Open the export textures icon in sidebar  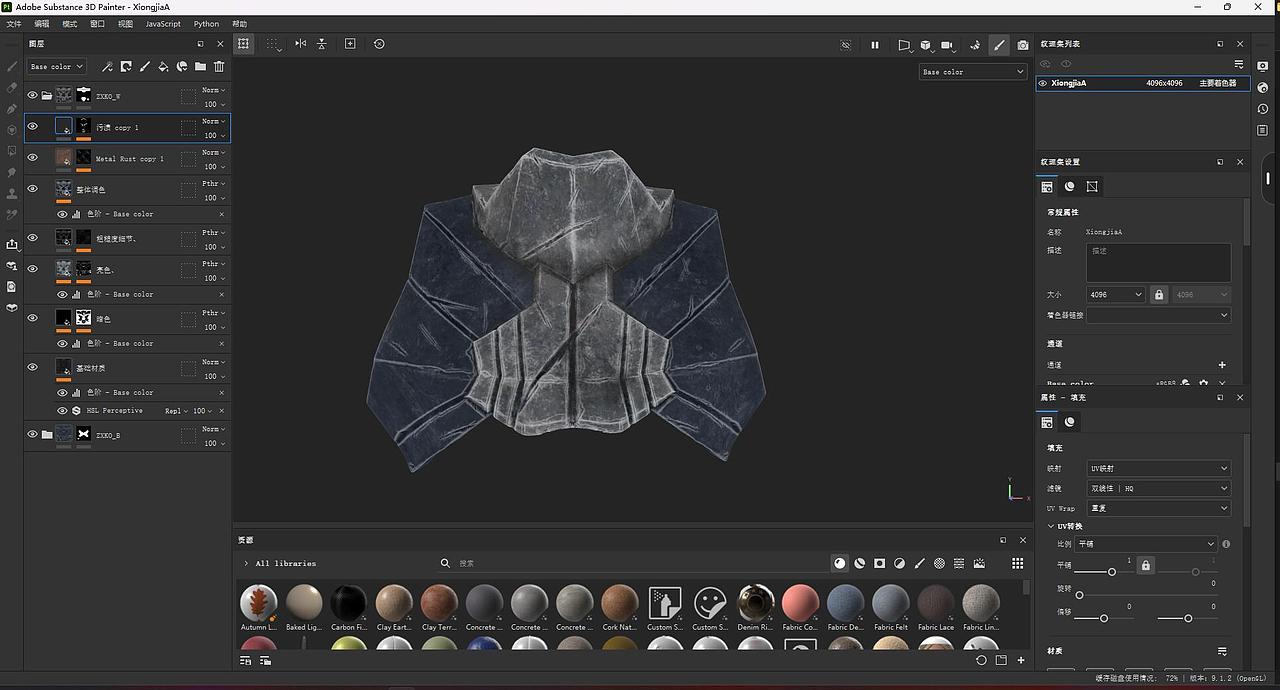point(12,244)
